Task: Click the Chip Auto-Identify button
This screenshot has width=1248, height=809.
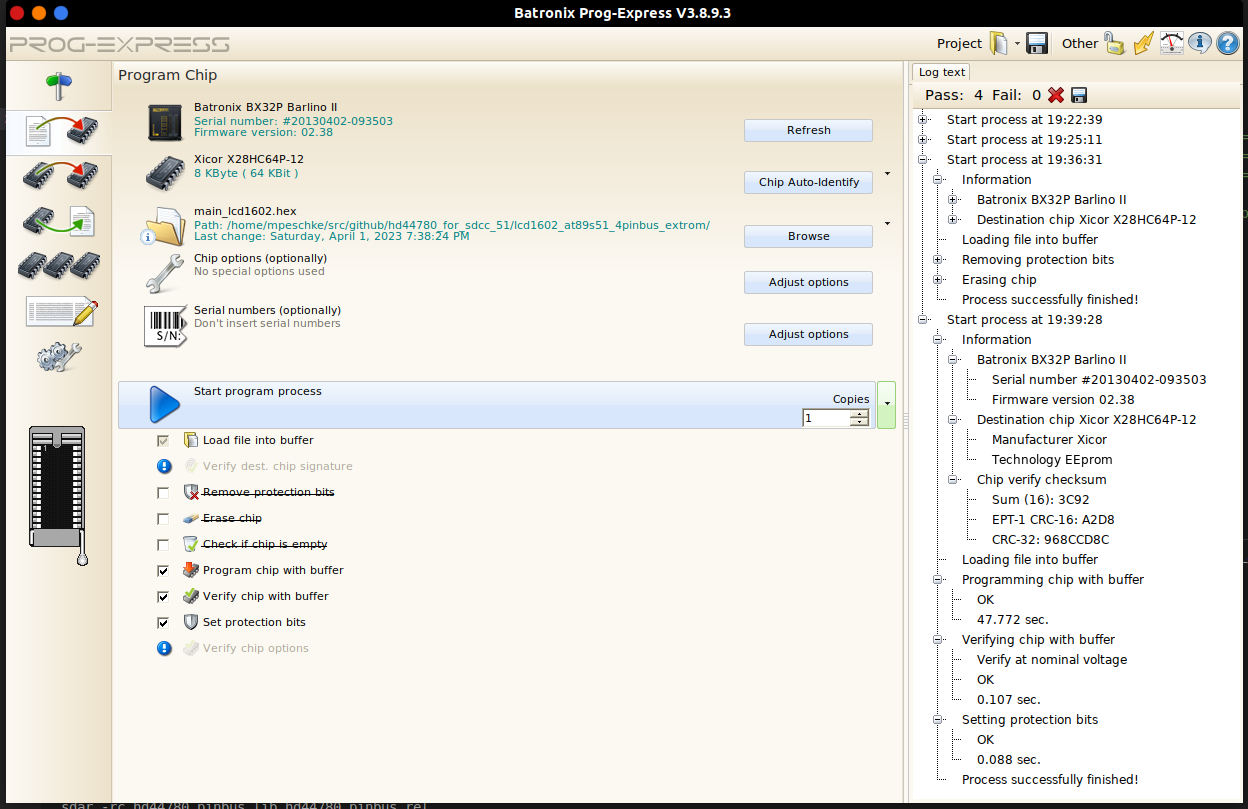Action: click(808, 182)
